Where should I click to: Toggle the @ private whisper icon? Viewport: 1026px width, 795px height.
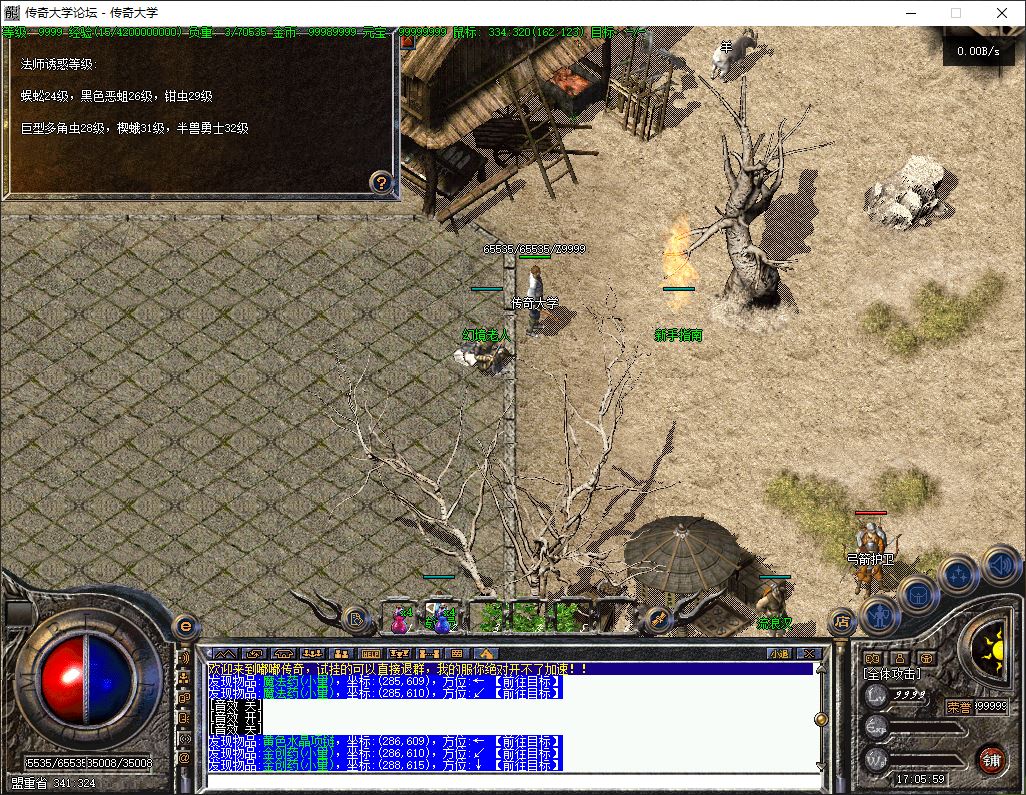[x=185, y=758]
